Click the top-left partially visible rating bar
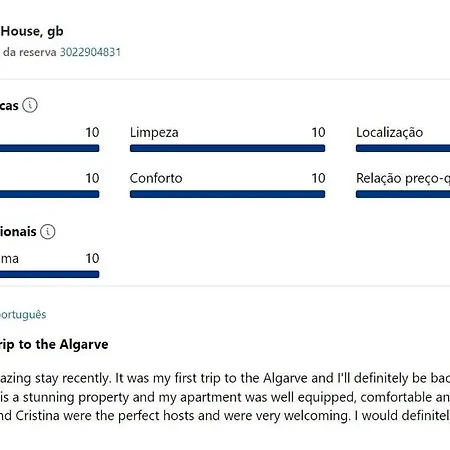This screenshot has height=450, width=450. click(50, 148)
